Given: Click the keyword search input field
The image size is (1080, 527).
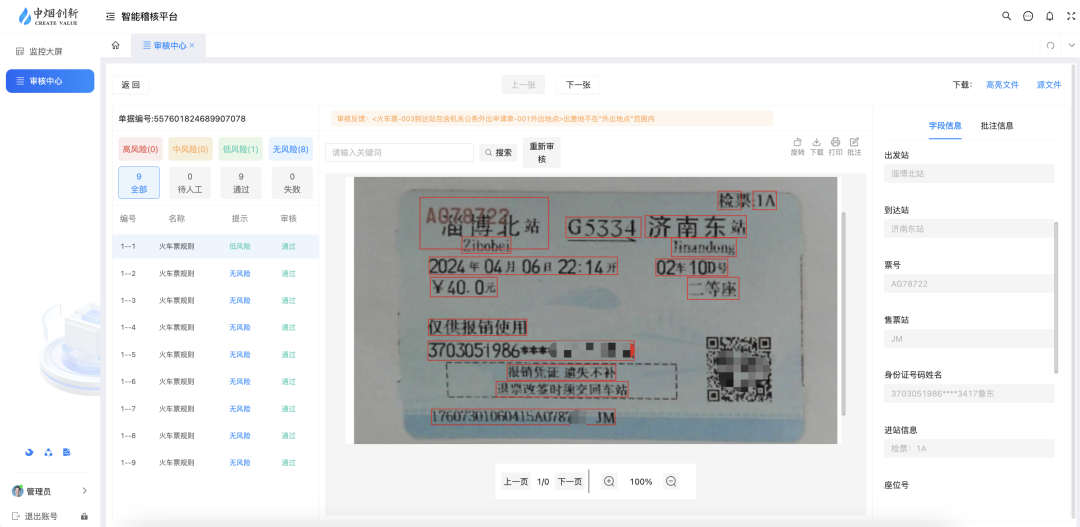Looking at the screenshot, I should point(399,152).
